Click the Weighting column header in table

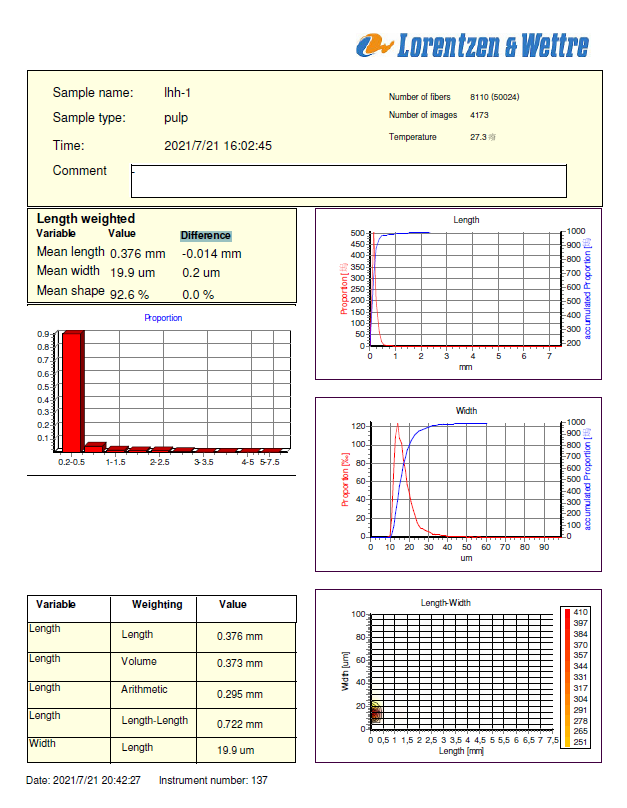157,605
